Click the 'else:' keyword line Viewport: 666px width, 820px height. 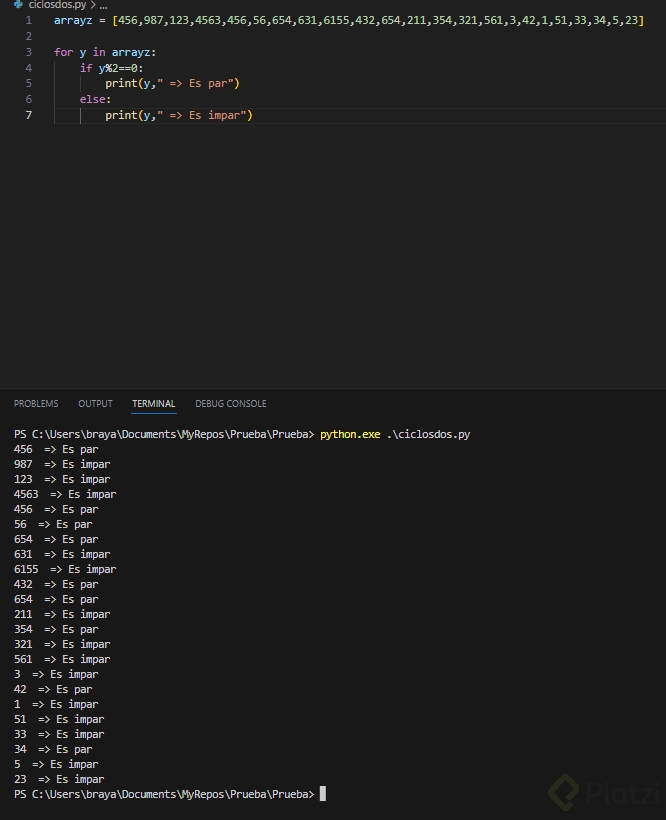pyautogui.click(x=95, y=99)
